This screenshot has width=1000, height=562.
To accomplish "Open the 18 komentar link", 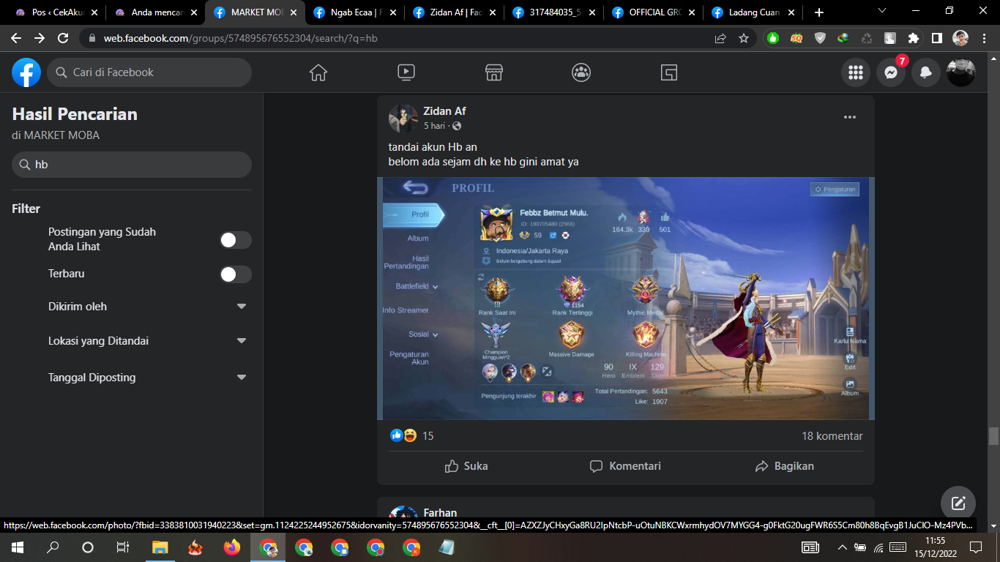I will (x=832, y=436).
